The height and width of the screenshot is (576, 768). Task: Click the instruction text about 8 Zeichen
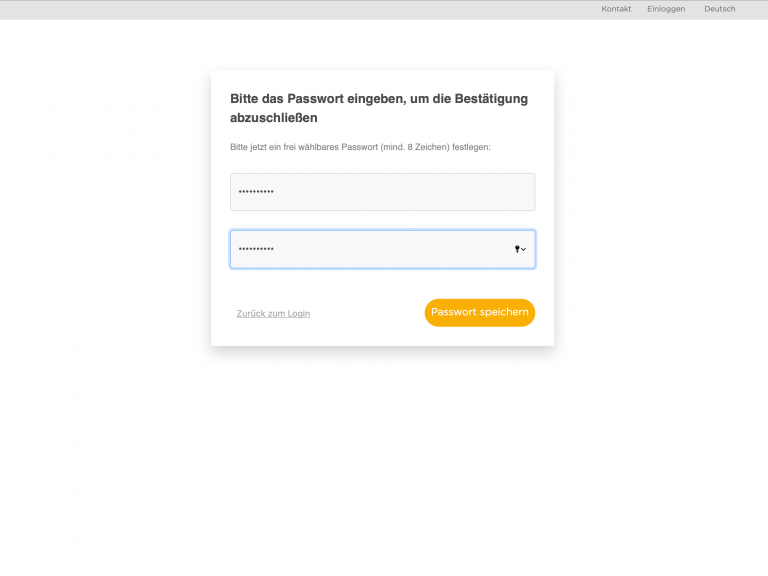point(360,147)
